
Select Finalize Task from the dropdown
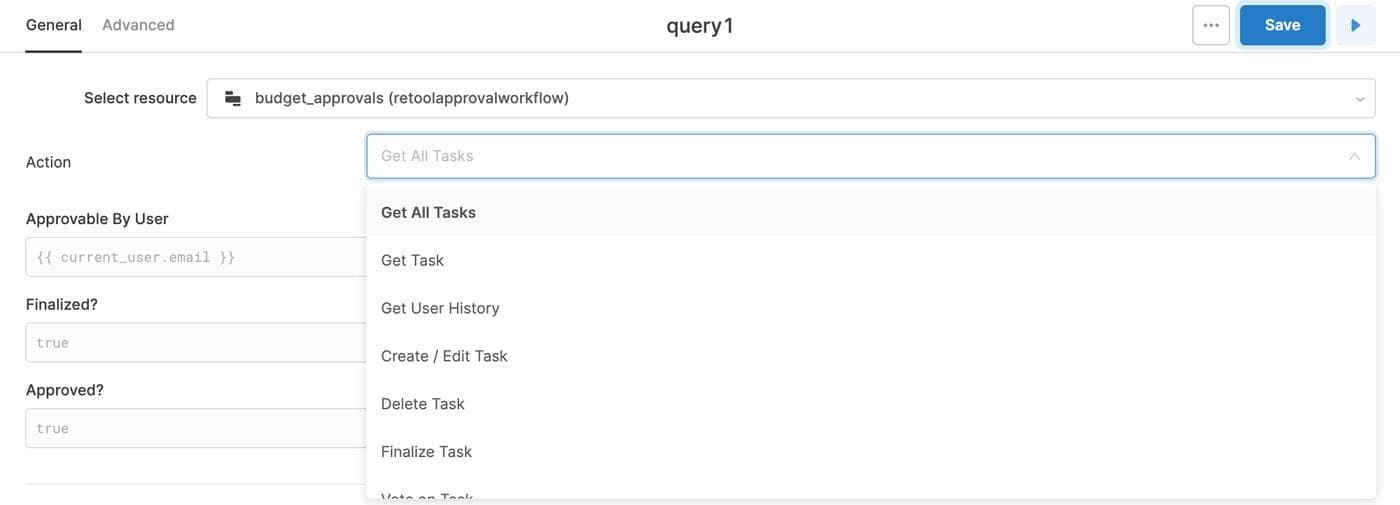tap(426, 452)
